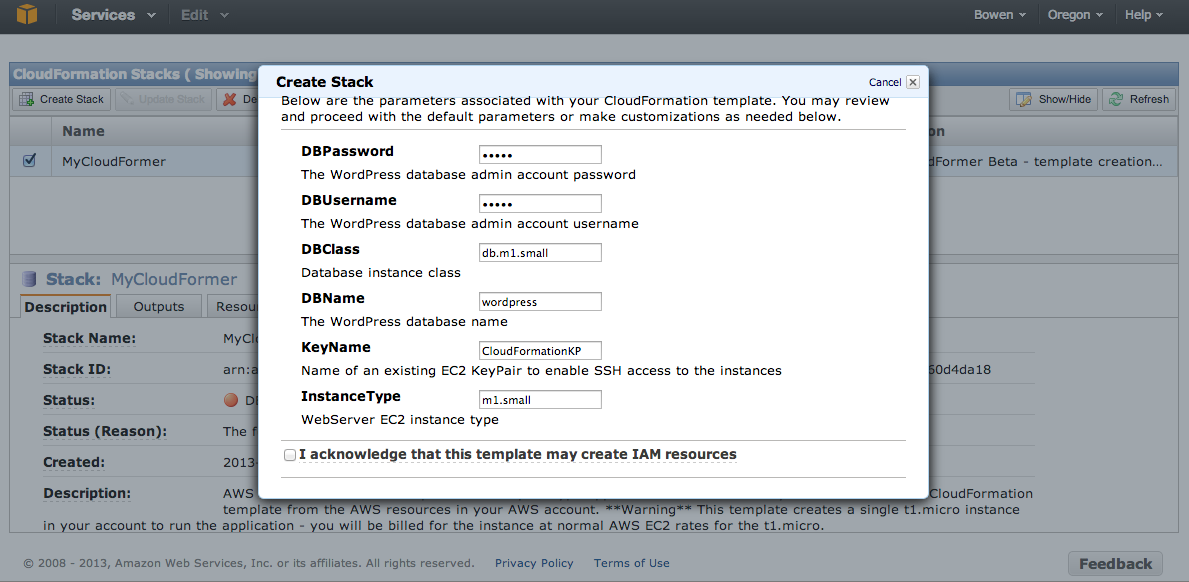
Task: Click the Stack ID label
Action: 77,370
